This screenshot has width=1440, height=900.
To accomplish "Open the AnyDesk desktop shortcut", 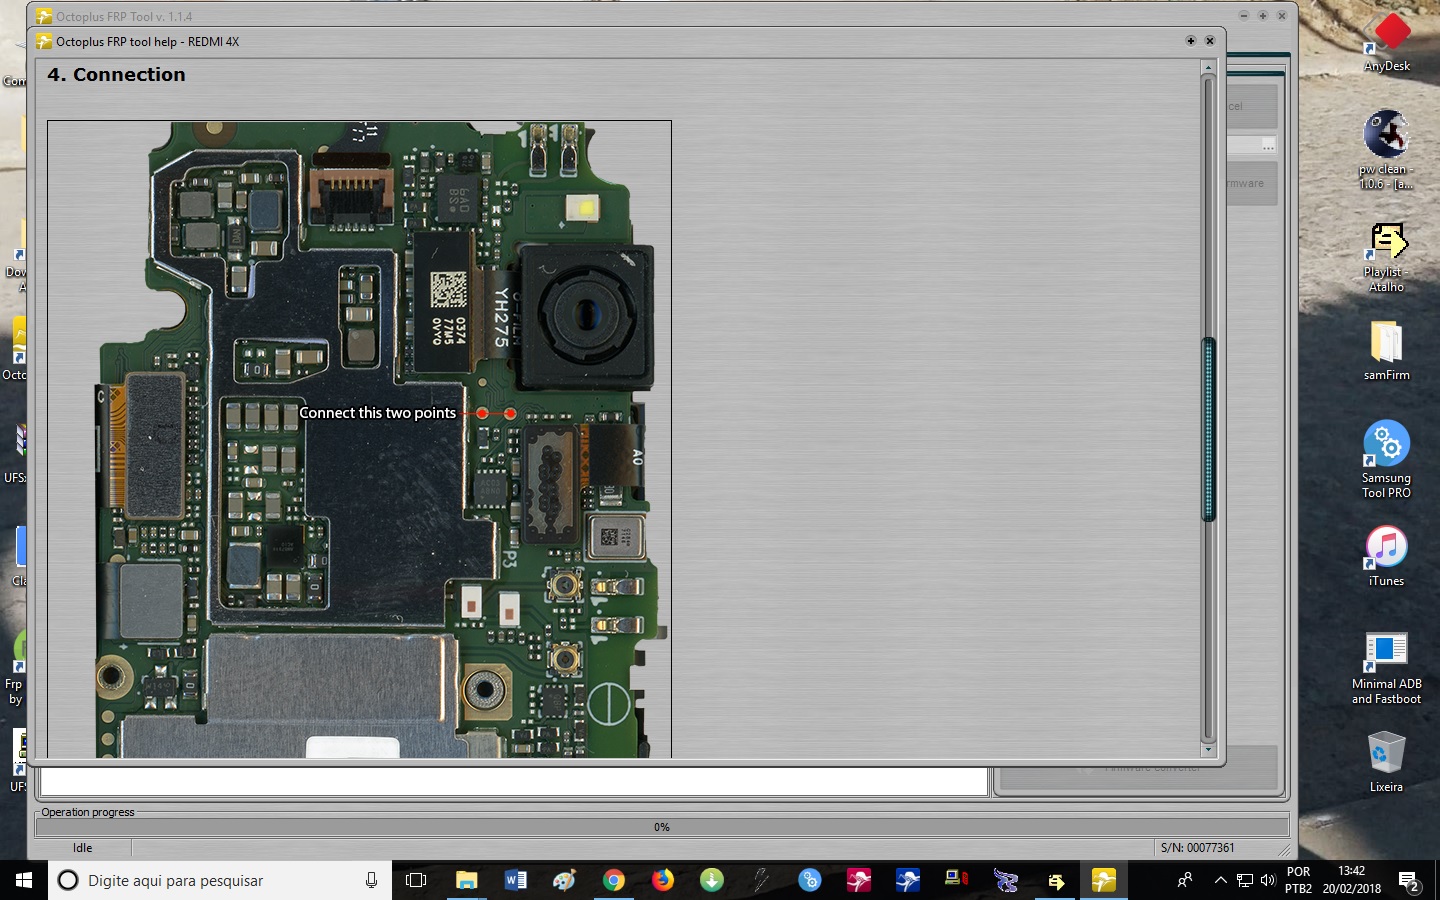I will pos(1387,40).
